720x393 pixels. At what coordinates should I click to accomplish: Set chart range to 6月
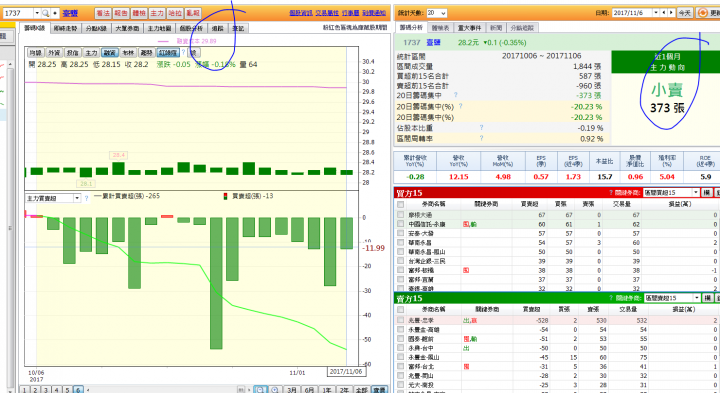(x=309, y=390)
